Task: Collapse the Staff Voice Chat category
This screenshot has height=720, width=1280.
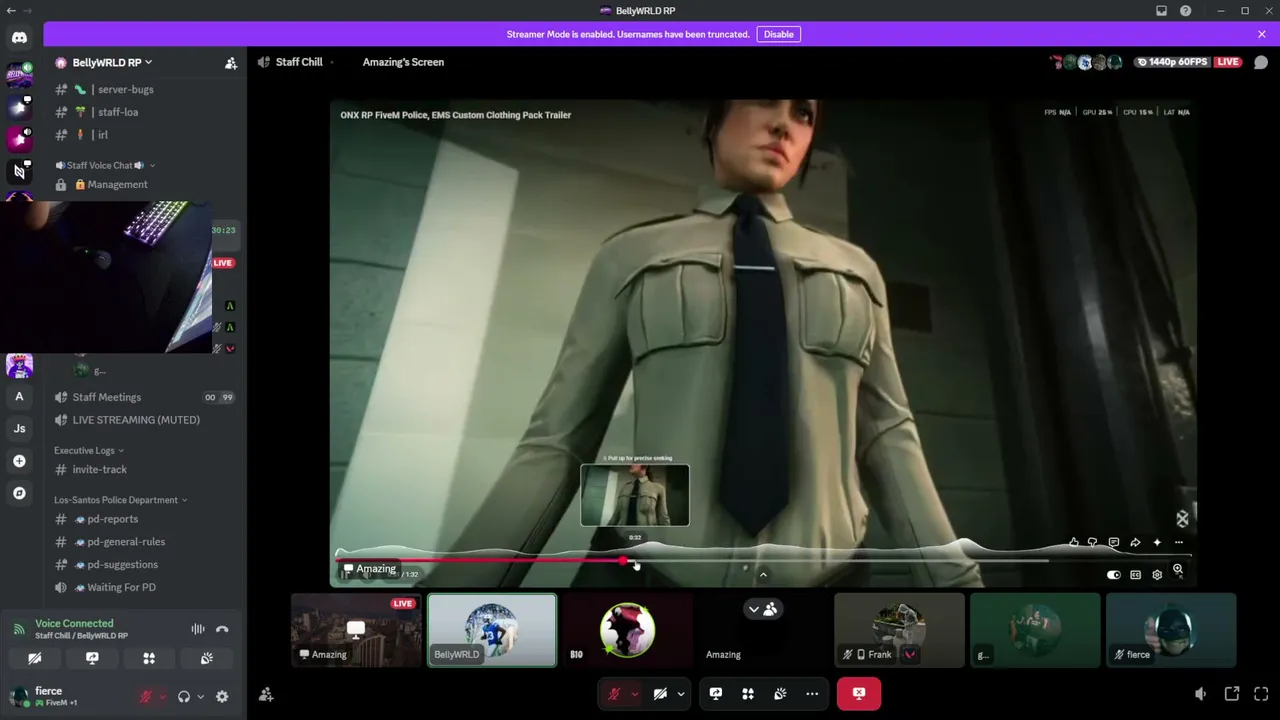Action: click(x=105, y=165)
